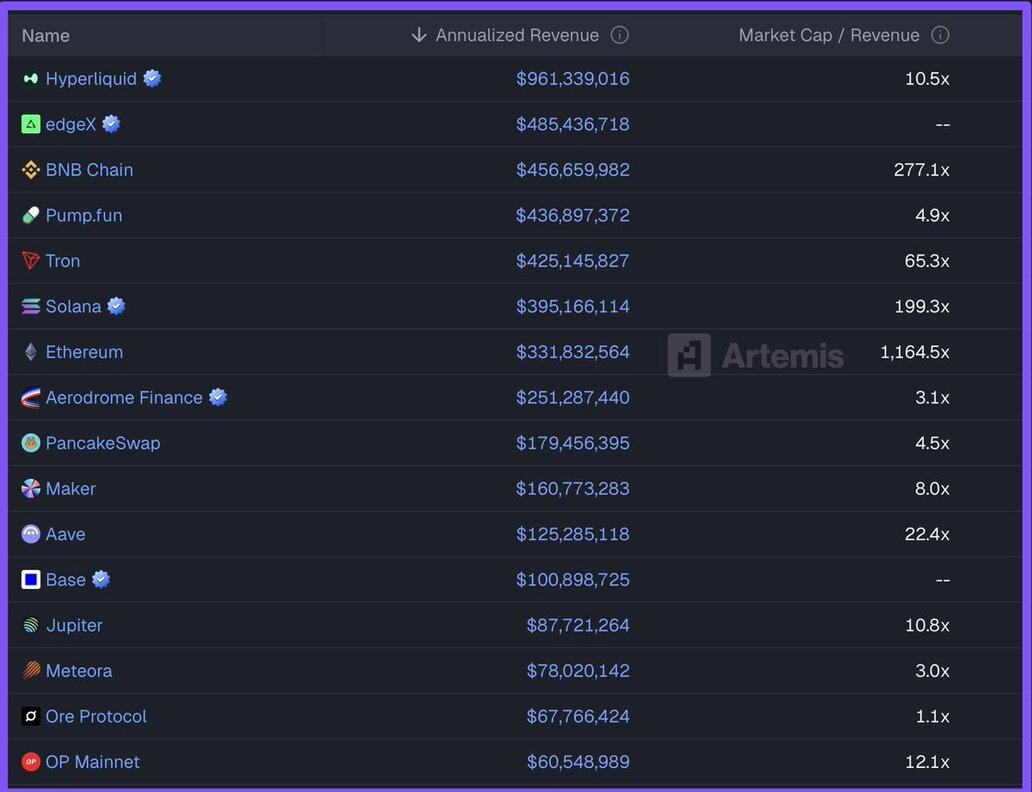Click the Tron red logo icon
This screenshot has height=792, width=1032.
pyautogui.click(x=31, y=261)
